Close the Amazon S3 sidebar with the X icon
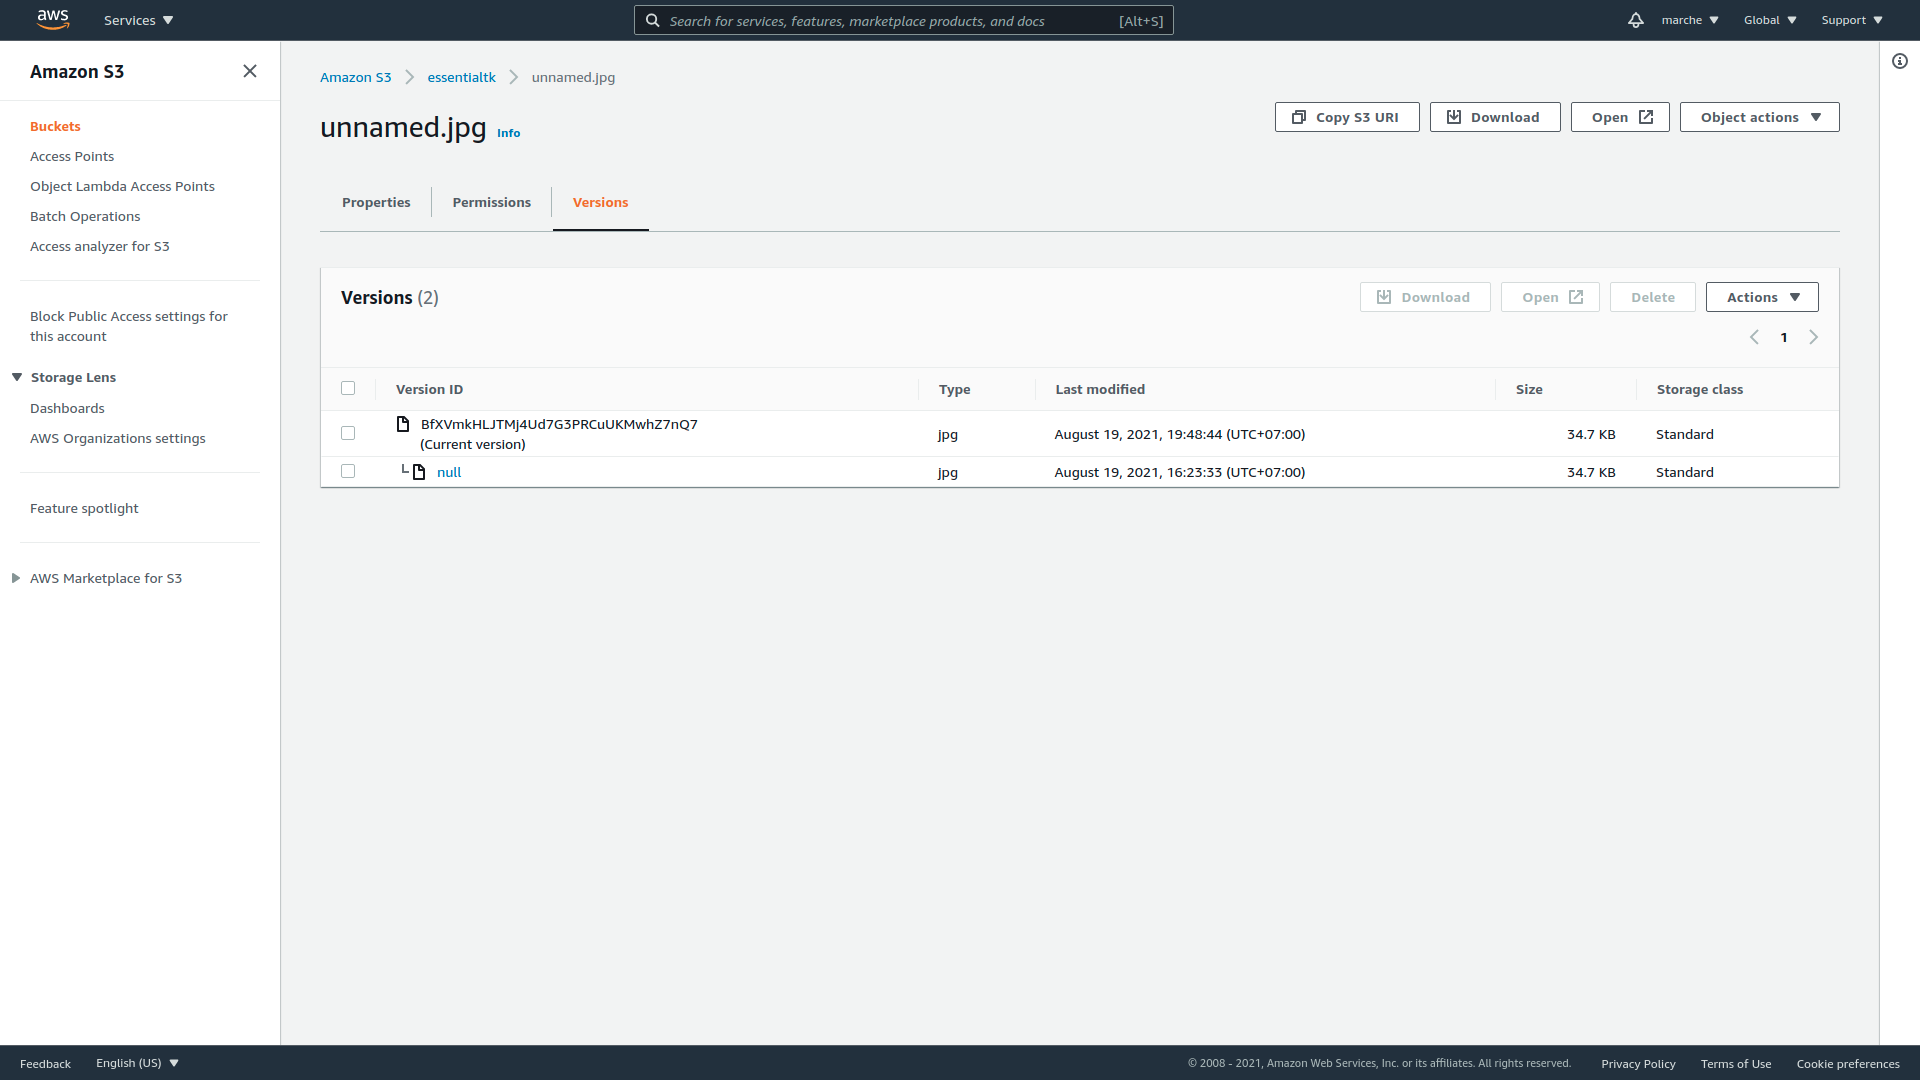This screenshot has height=1080, width=1920. [250, 71]
